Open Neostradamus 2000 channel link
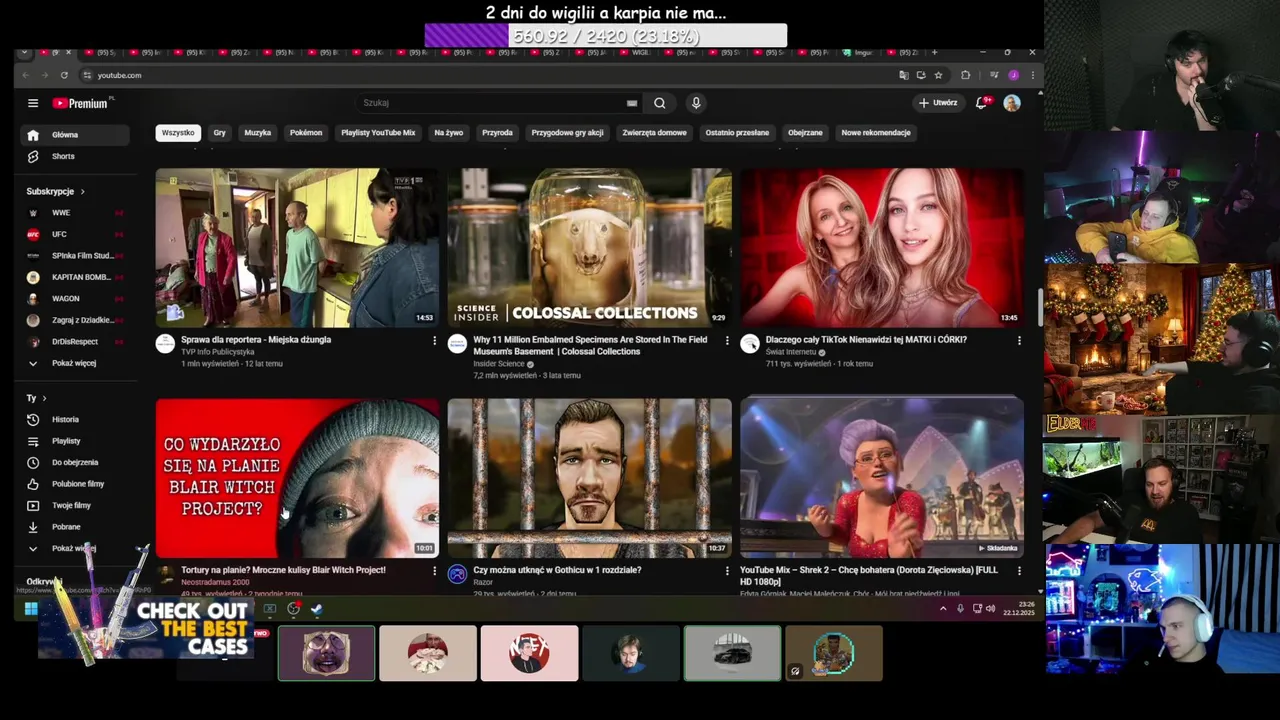This screenshot has width=1280, height=720. 215,582
